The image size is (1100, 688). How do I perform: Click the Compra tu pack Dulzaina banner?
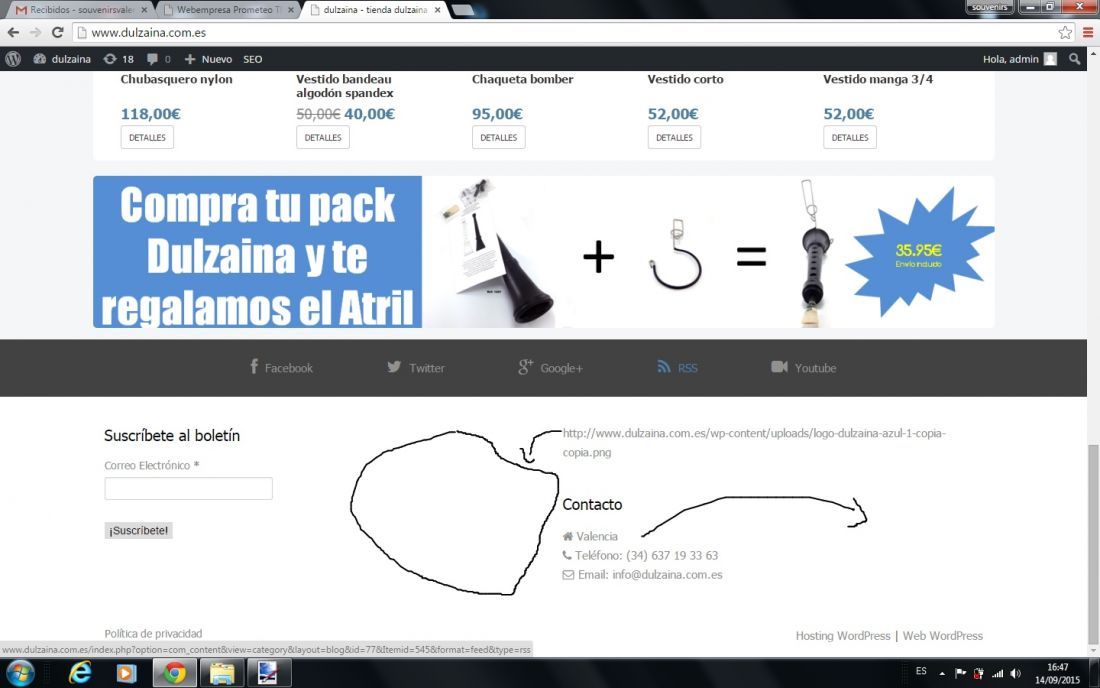tap(544, 252)
